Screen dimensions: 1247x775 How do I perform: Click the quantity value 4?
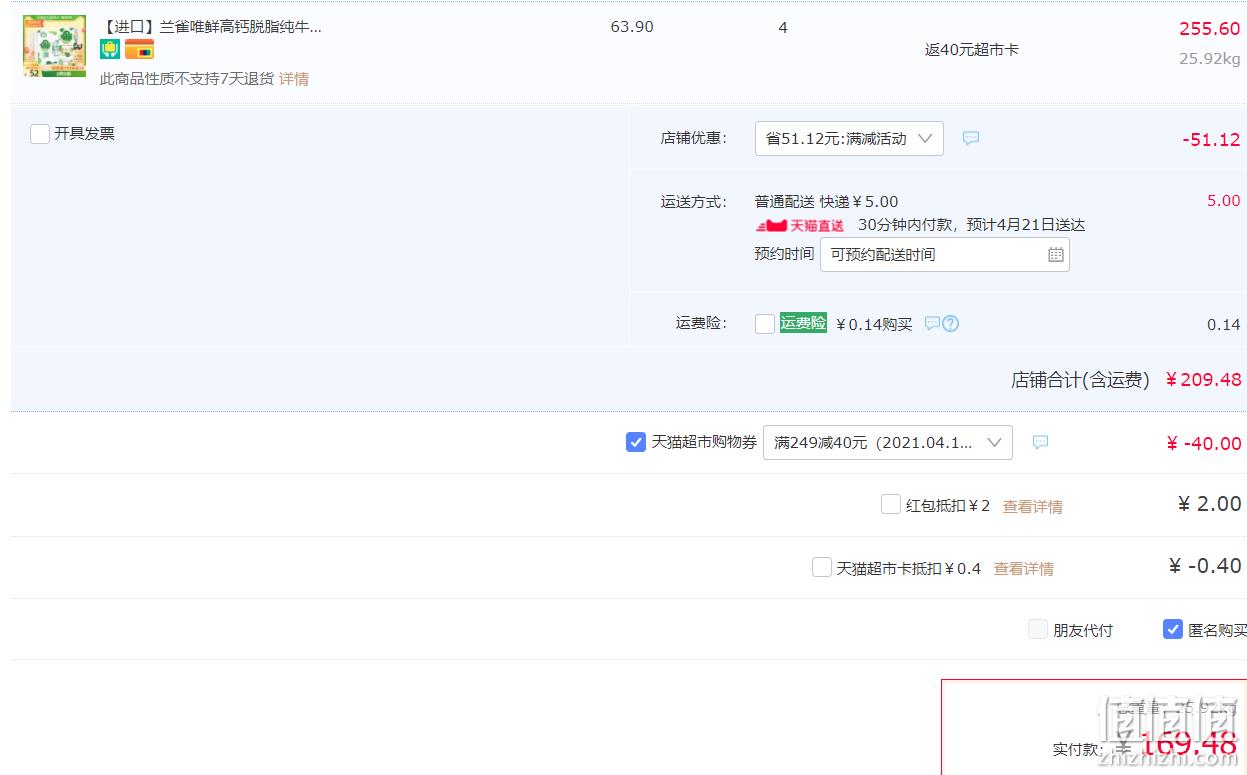[783, 28]
